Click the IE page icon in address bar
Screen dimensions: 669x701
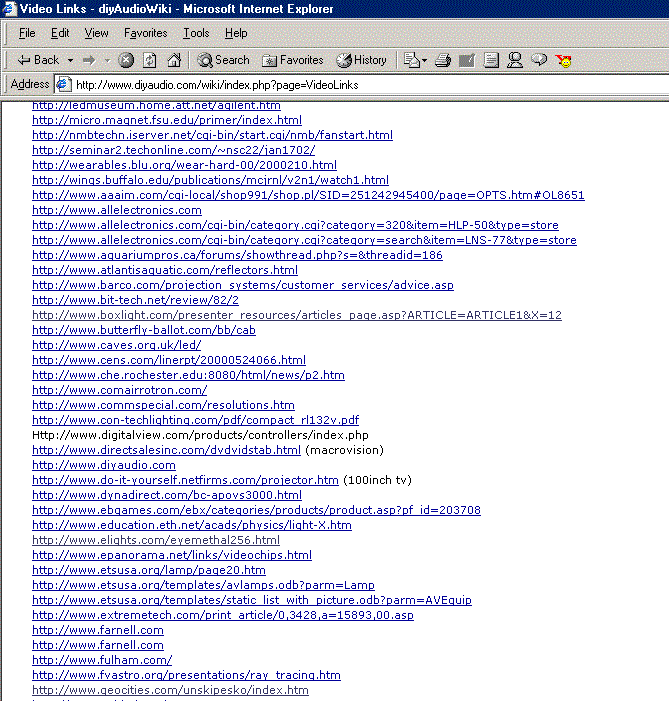[x=64, y=84]
